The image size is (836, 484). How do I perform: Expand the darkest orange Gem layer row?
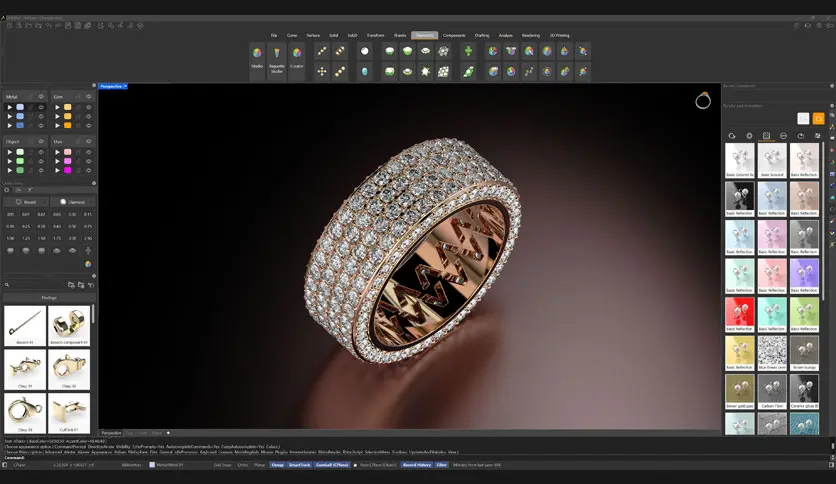57,125
